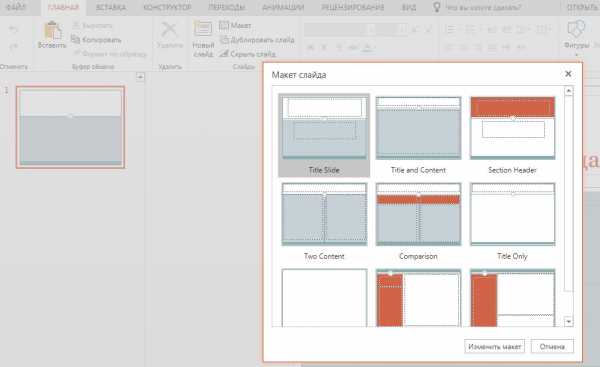This screenshot has width=600, height=367.
Task: Open the Фигуры shapes dropdown
Action: pyautogui.click(x=576, y=37)
